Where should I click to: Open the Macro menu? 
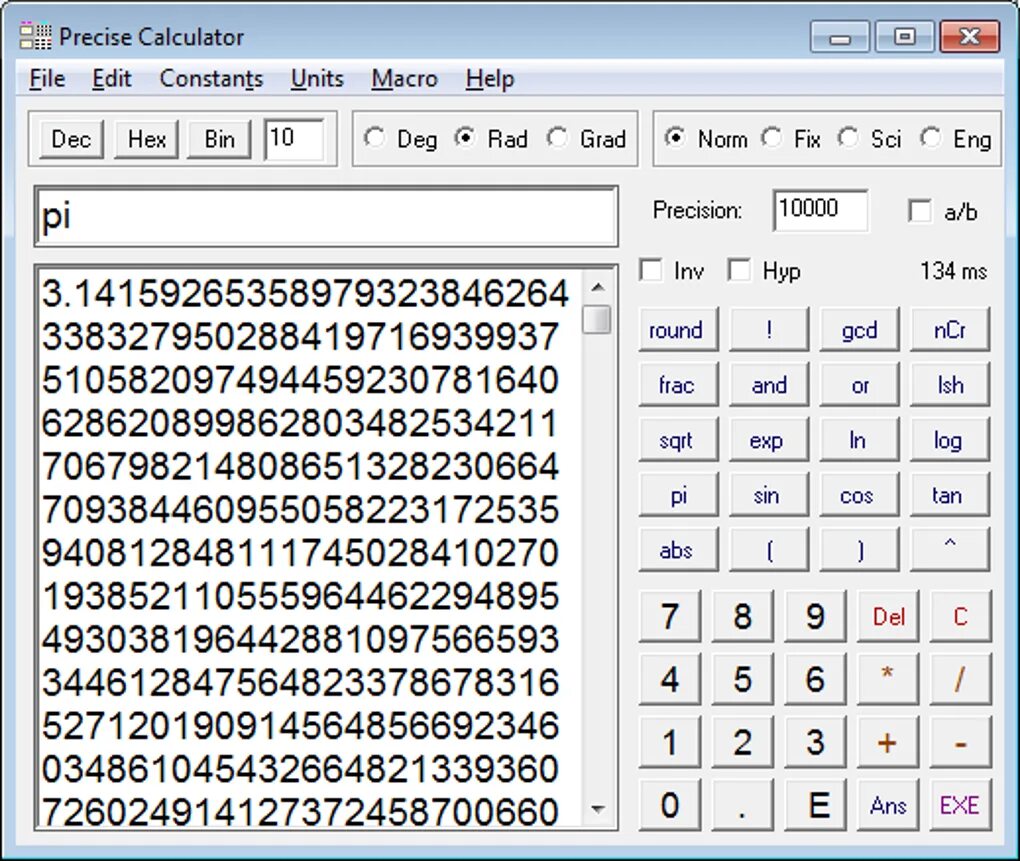coord(405,79)
